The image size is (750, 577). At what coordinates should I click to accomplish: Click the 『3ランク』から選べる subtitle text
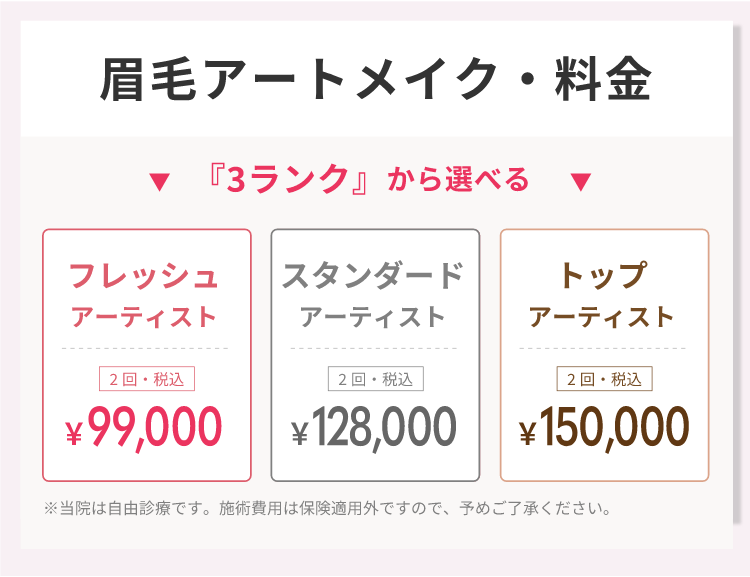[x=368, y=179]
